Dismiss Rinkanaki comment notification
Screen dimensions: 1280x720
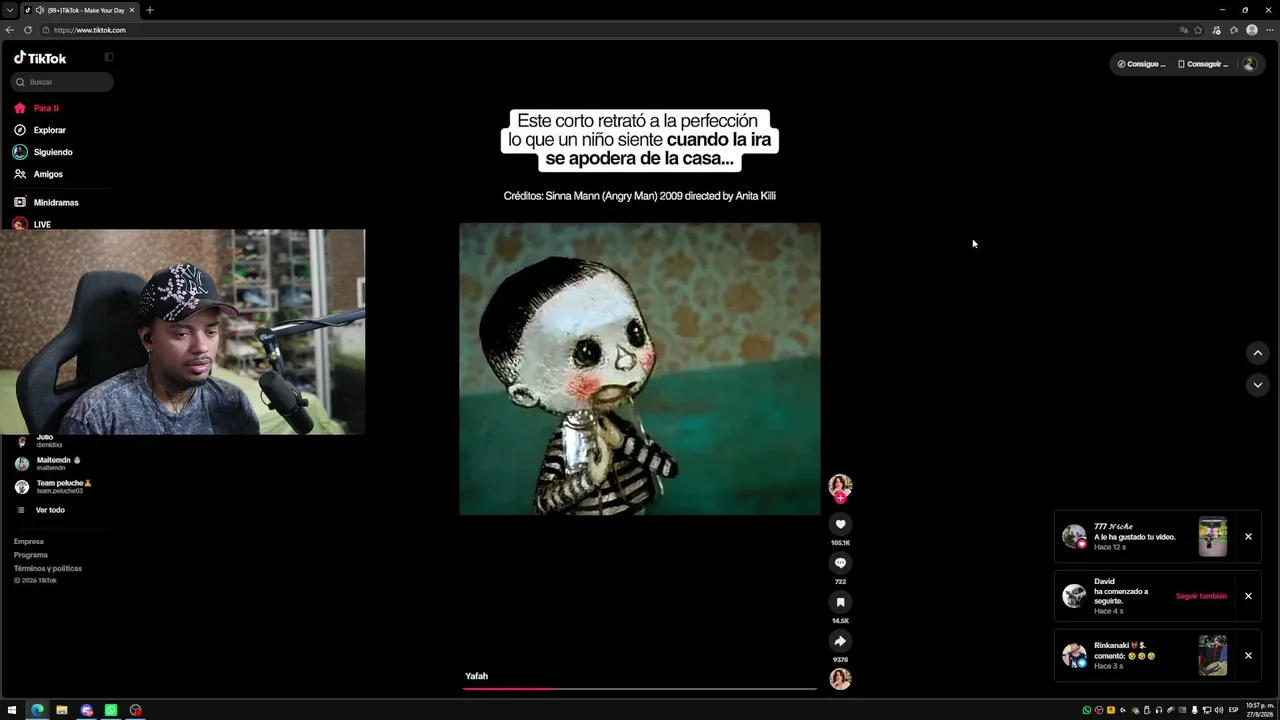(1248, 656)
